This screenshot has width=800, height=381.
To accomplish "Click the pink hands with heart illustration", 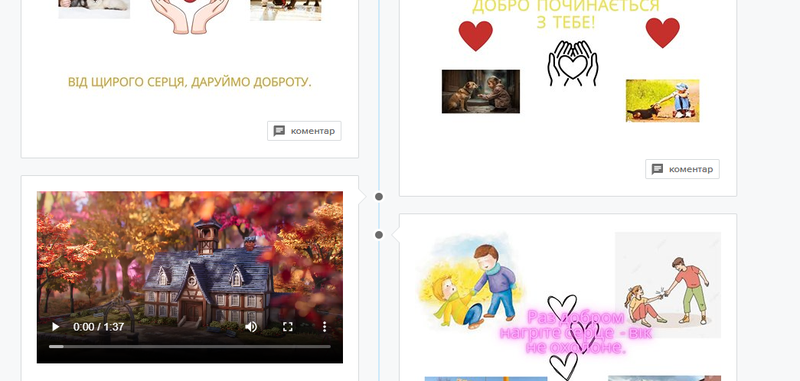I will (x=190, y=16).
